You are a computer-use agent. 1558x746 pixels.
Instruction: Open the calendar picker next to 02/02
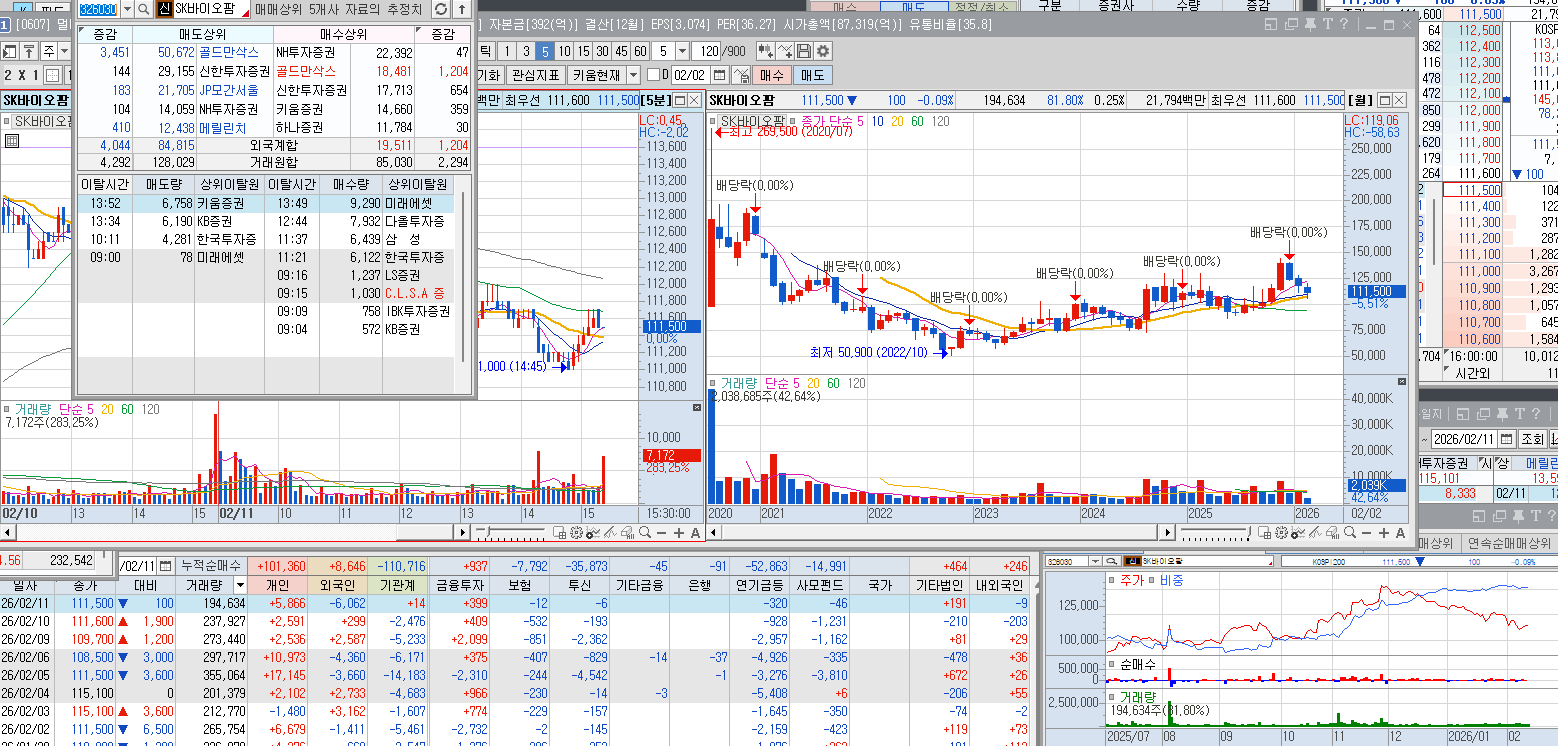718,75
